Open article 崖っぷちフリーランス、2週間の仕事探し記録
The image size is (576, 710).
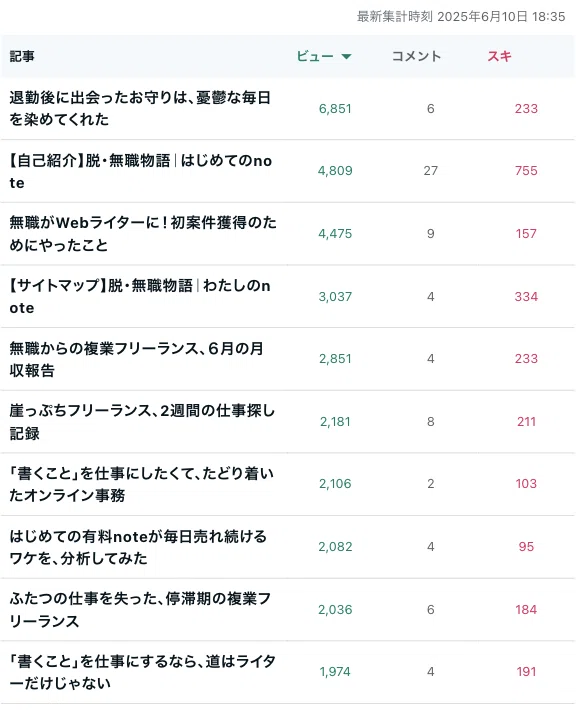pyautogui.click(x=142, y=422)
